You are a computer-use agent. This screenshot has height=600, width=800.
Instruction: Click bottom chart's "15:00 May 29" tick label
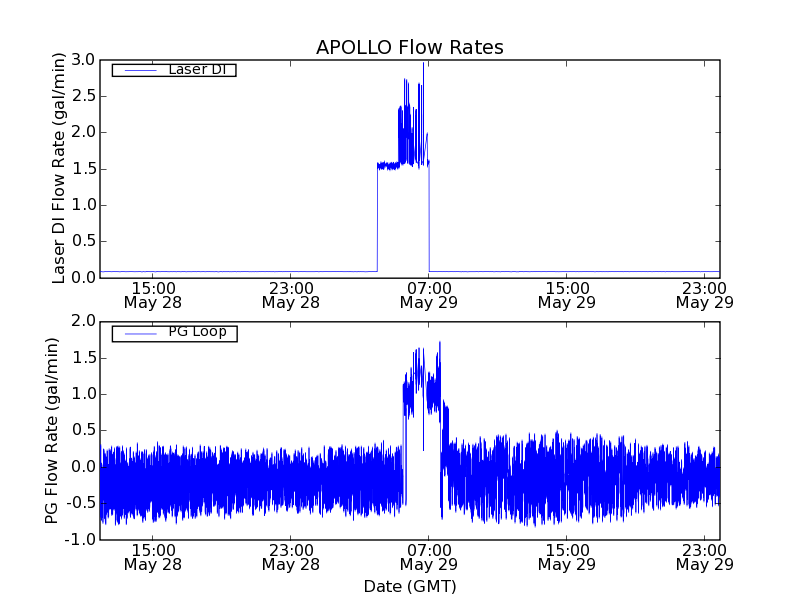click(566, 557)
